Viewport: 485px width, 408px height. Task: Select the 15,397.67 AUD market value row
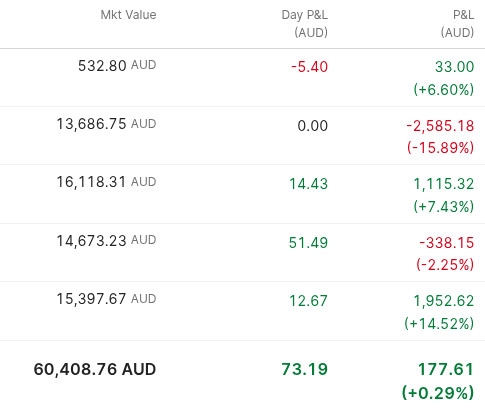(x=242, y=311)
